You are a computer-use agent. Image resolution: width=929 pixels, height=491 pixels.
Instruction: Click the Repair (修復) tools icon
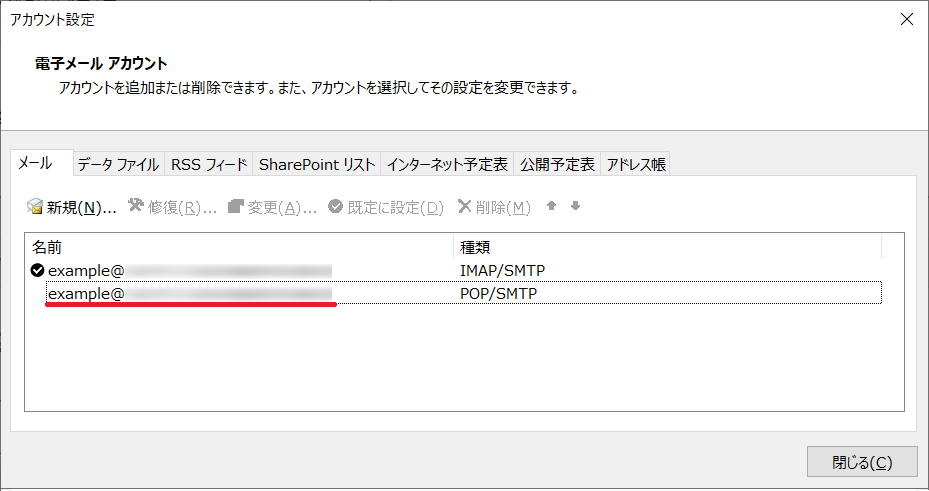click(x=136, y=207)
